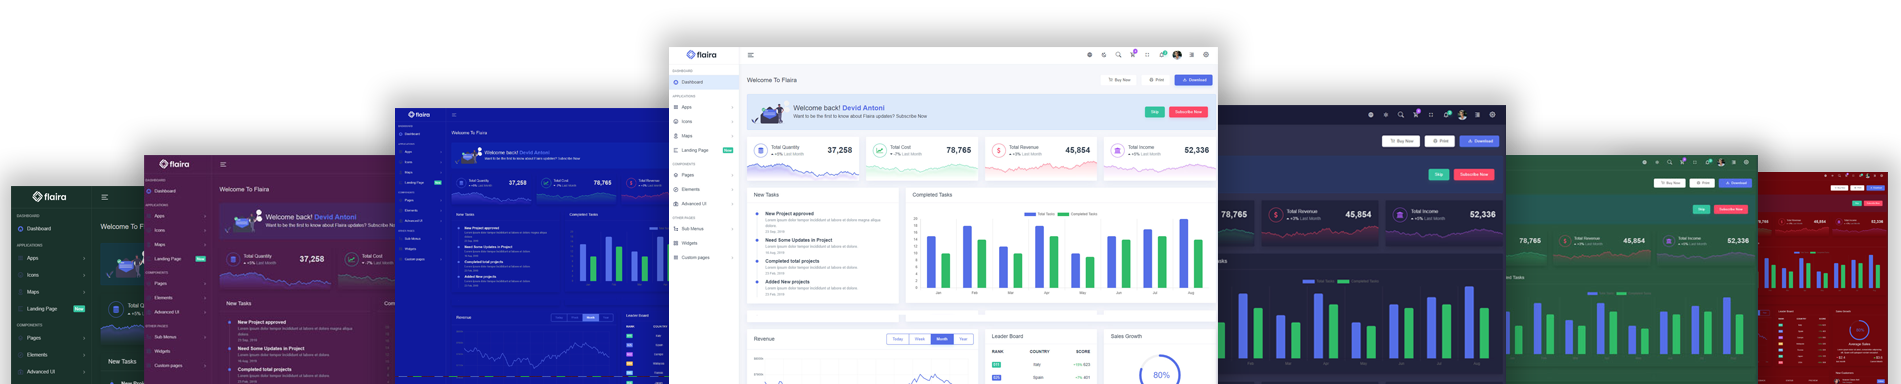Viewport: 1901px width, 384px height.
Task: Select the Today revenue tab in white window
Action: [x=898, y=339]
